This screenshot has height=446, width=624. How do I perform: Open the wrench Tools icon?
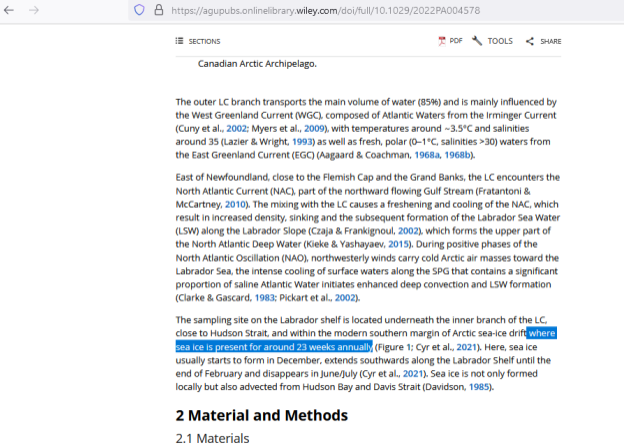pos(477,41)
